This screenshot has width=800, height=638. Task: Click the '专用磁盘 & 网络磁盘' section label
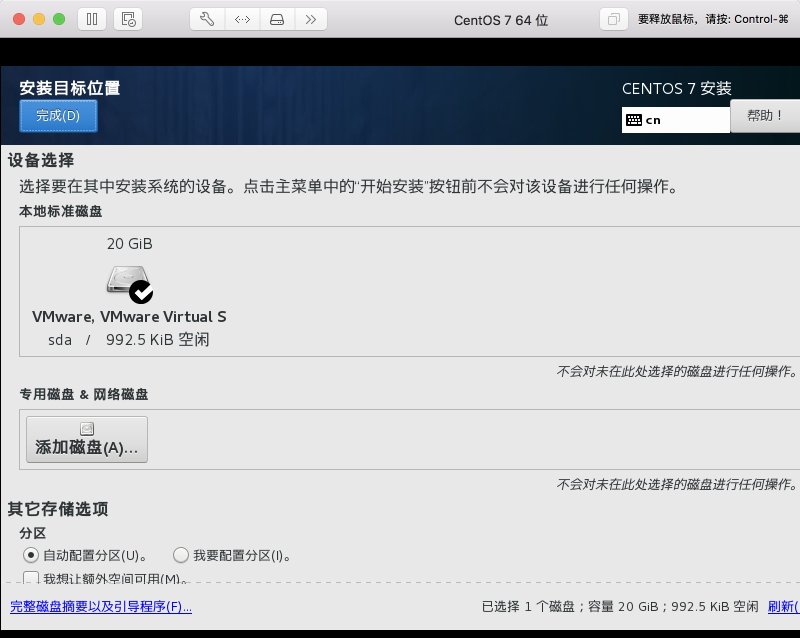(84, 394)
